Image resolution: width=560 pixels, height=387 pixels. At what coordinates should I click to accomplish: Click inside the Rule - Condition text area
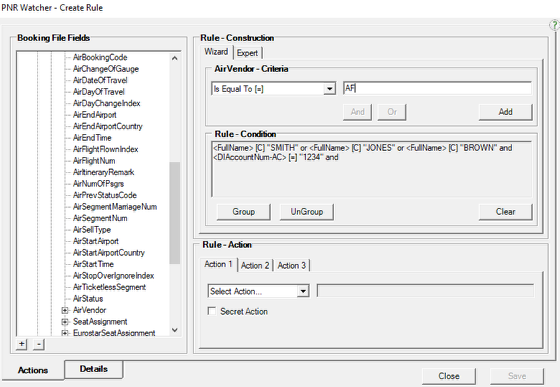click(x=371, y=169)
